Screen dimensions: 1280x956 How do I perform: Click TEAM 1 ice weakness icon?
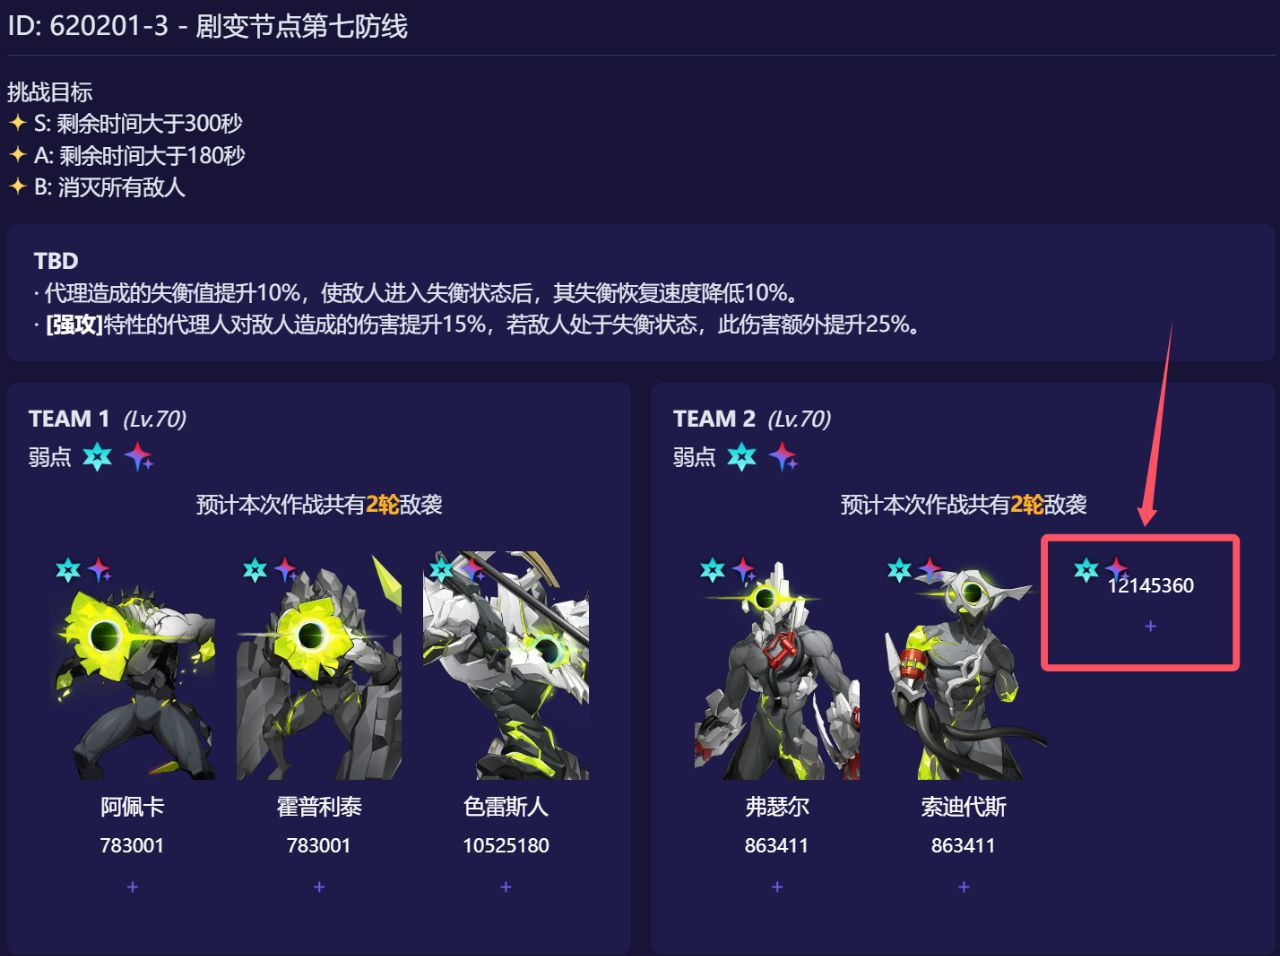tap(97, 457)
